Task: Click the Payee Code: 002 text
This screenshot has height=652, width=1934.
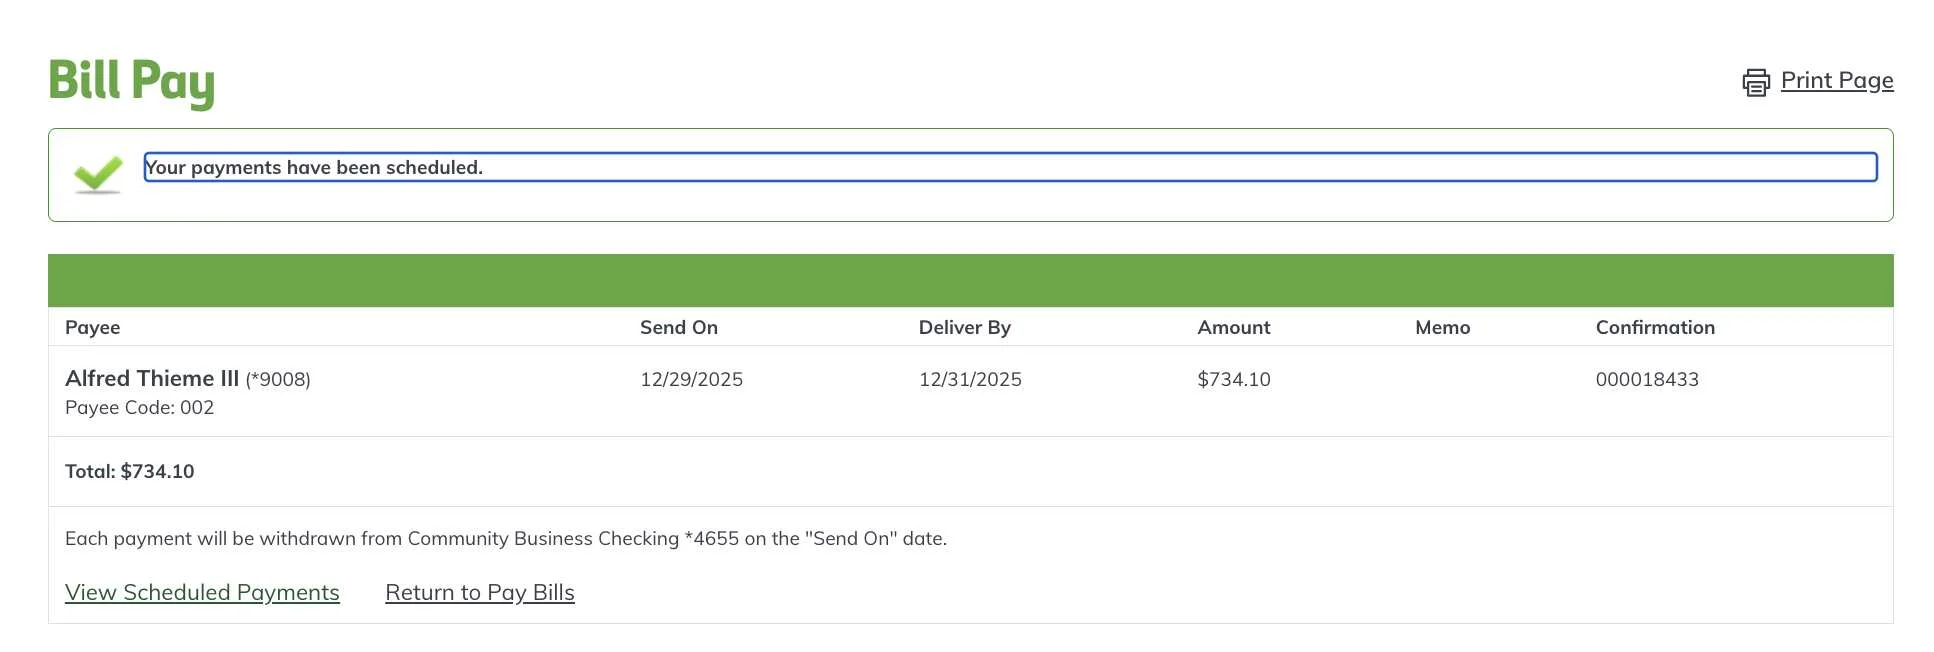Action: (x=139, y=407)
